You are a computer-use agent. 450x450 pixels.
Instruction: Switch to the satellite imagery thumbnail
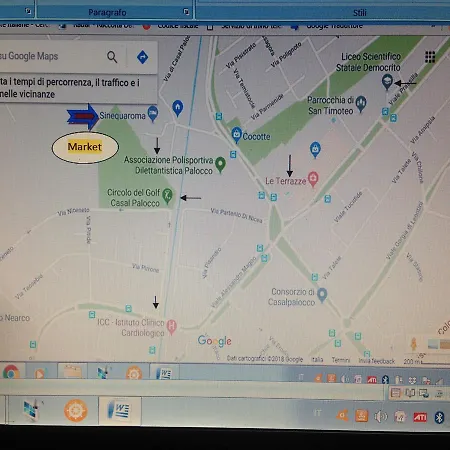coord(439,344)
